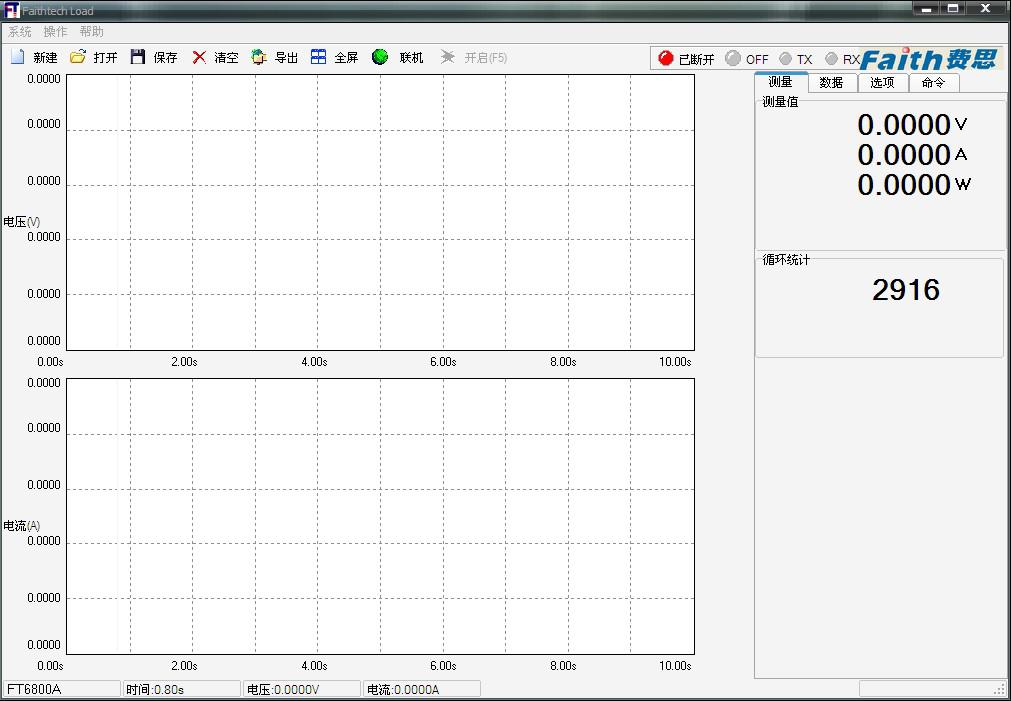Screen dimensions: 1011x701
Task: Minimize the Faithtech Load window
Action: 927,8
